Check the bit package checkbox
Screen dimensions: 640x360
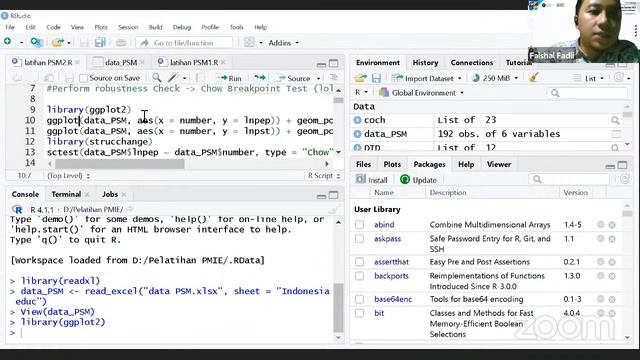[x=359, y=313]
